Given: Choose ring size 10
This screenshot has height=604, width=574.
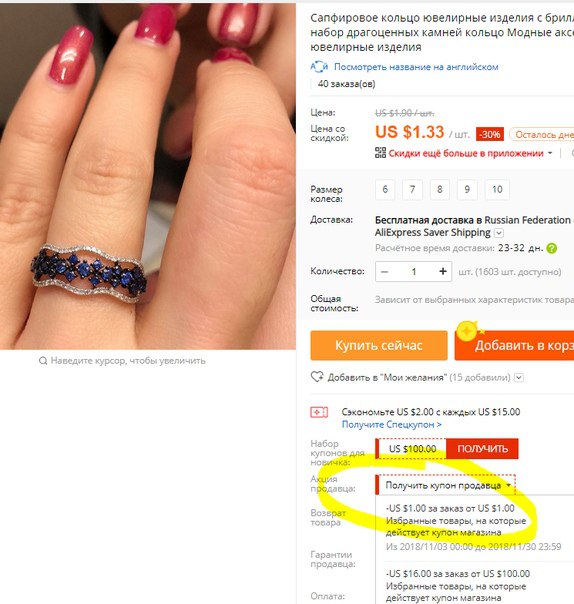Looking at the screenshot, I should point(497,189).
